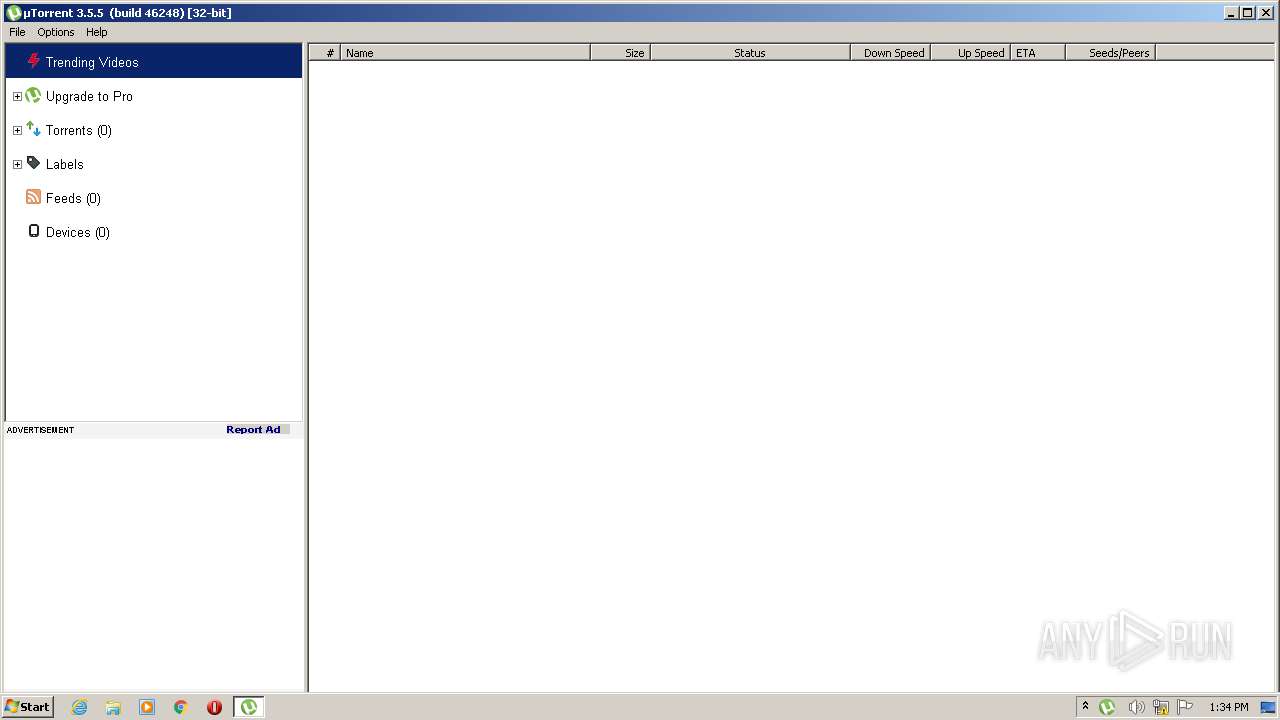Screen dimensions: 1280x720
Task: Select Devices (0) in sidebar
Action: 78,232
